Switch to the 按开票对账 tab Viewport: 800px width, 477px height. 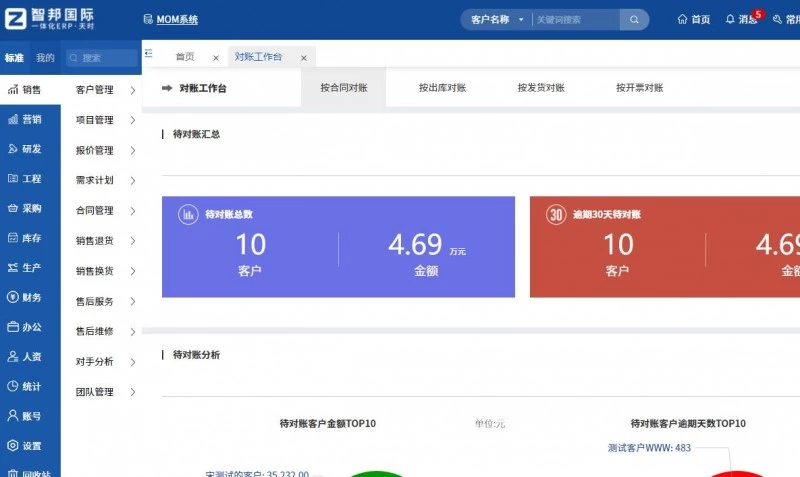tap(639, 88)
